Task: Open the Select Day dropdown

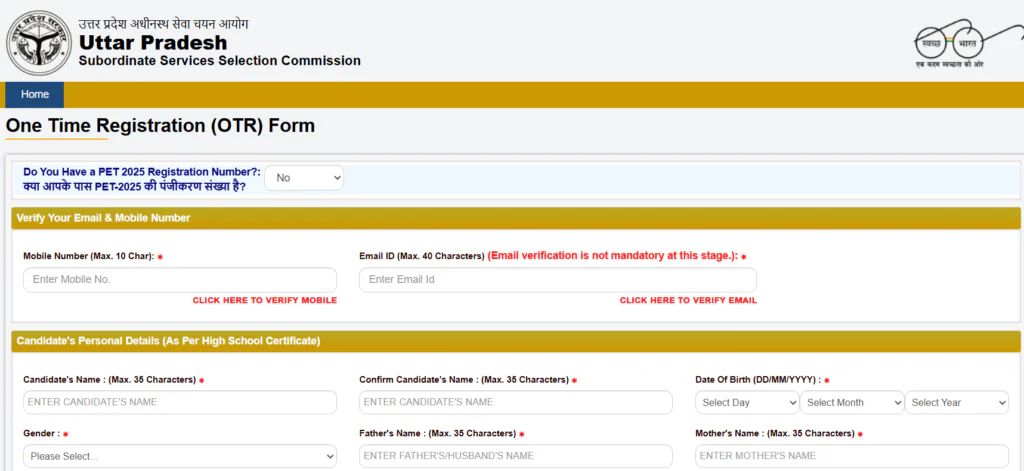Action: tap(747, 403)
